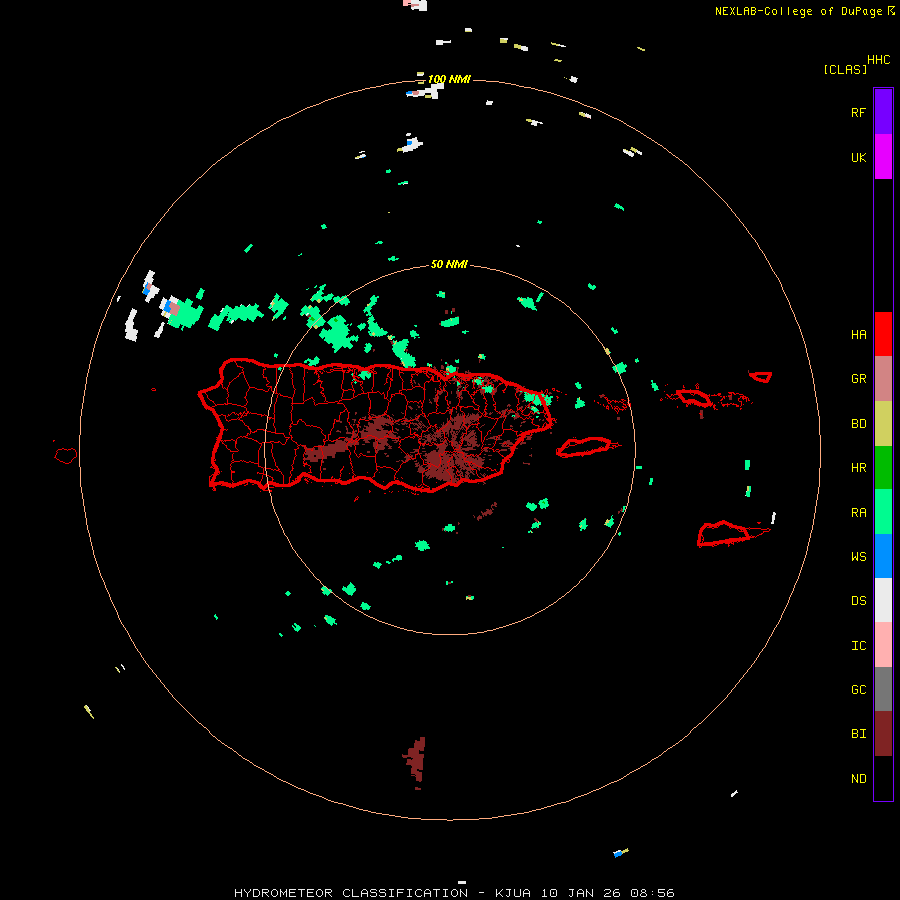
Task: Click the DS white legend swatch
Action: 883,600
